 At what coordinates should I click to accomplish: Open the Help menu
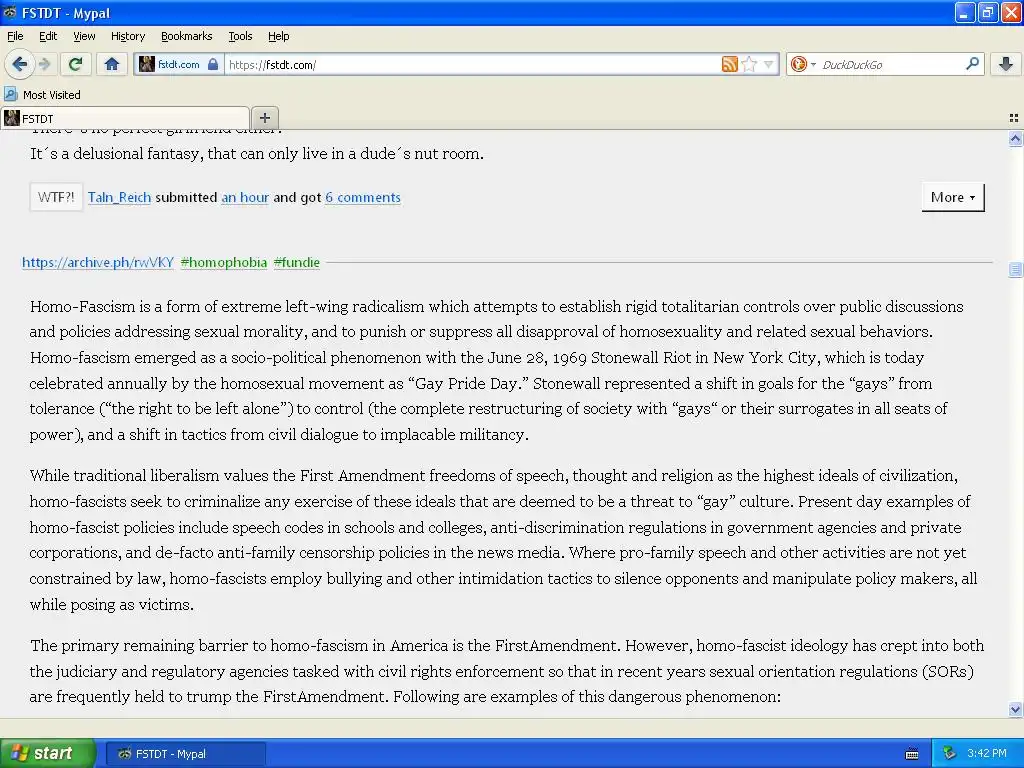279,36
